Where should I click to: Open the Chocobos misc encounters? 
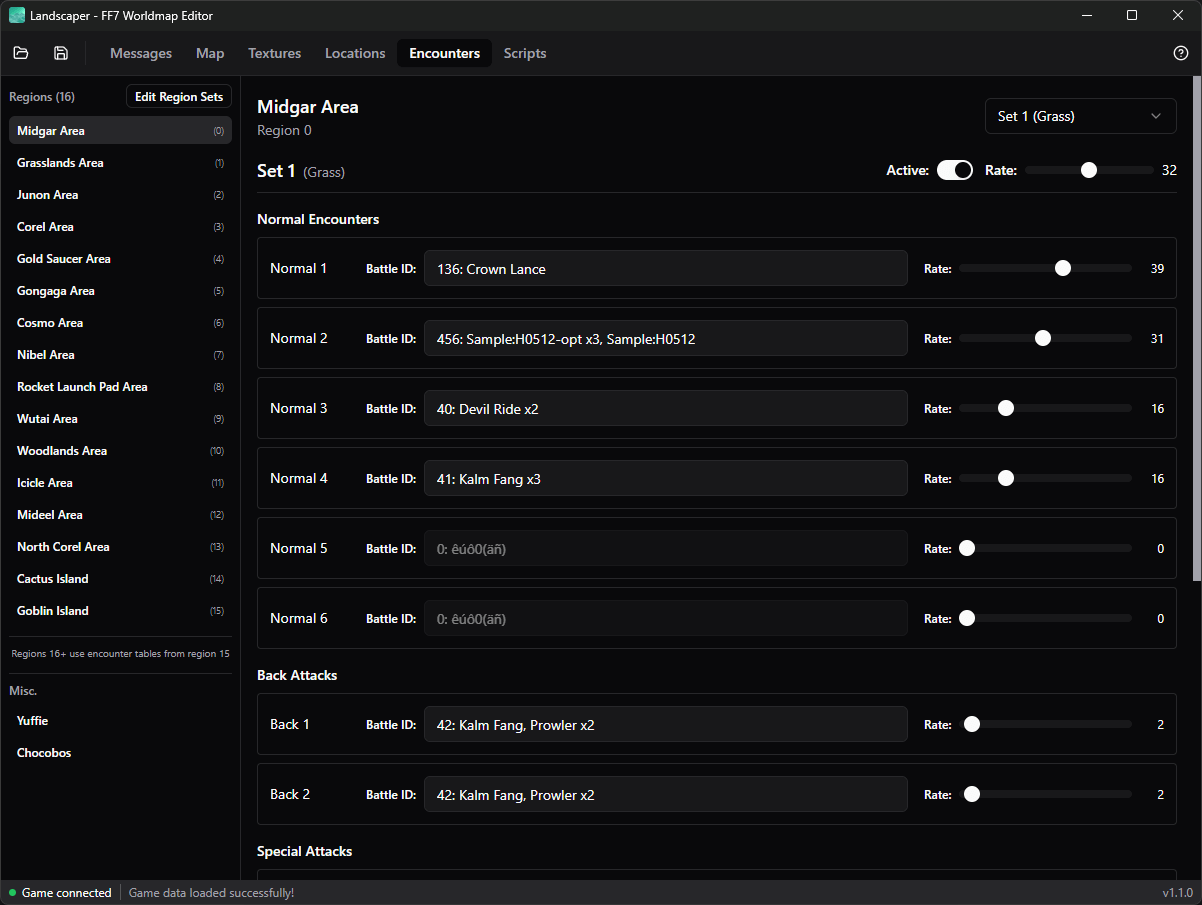tap(120, 753)
